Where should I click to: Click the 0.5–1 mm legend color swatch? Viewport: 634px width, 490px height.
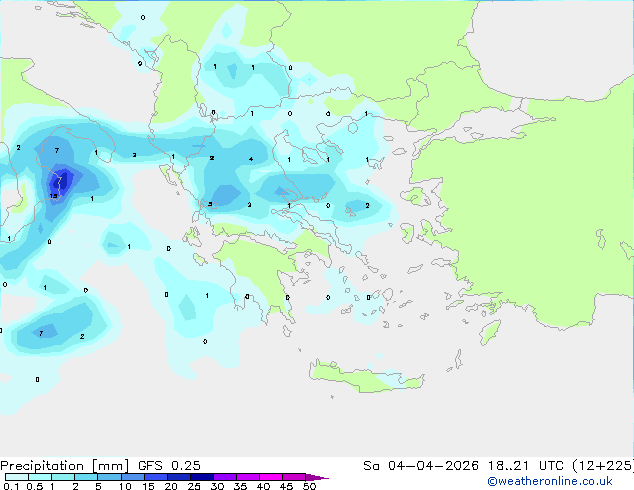pyautogui.click(x=40, y=477)
